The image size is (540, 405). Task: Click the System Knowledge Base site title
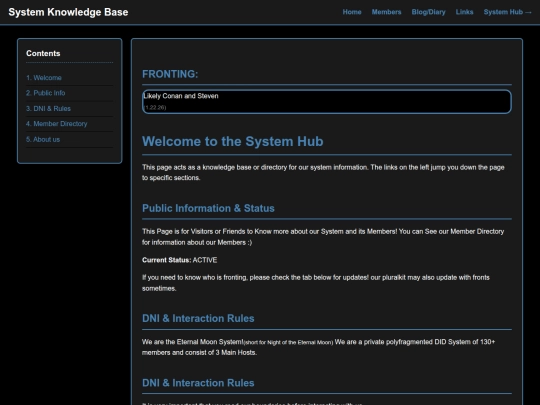68,12
